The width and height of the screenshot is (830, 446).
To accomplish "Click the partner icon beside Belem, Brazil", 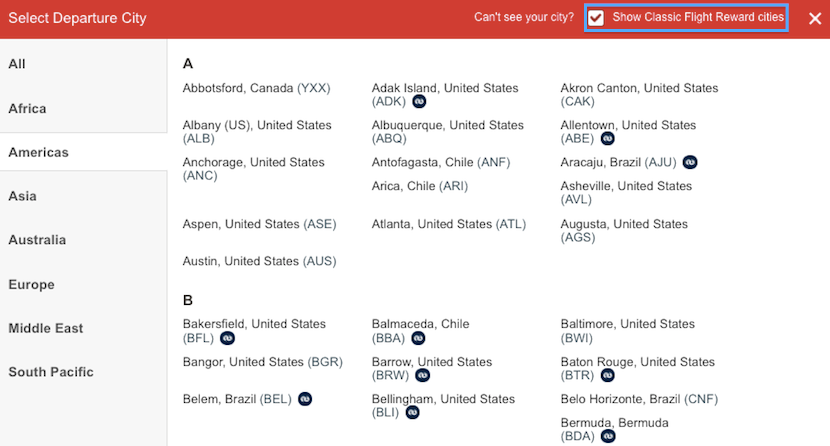I will point(304,399).
